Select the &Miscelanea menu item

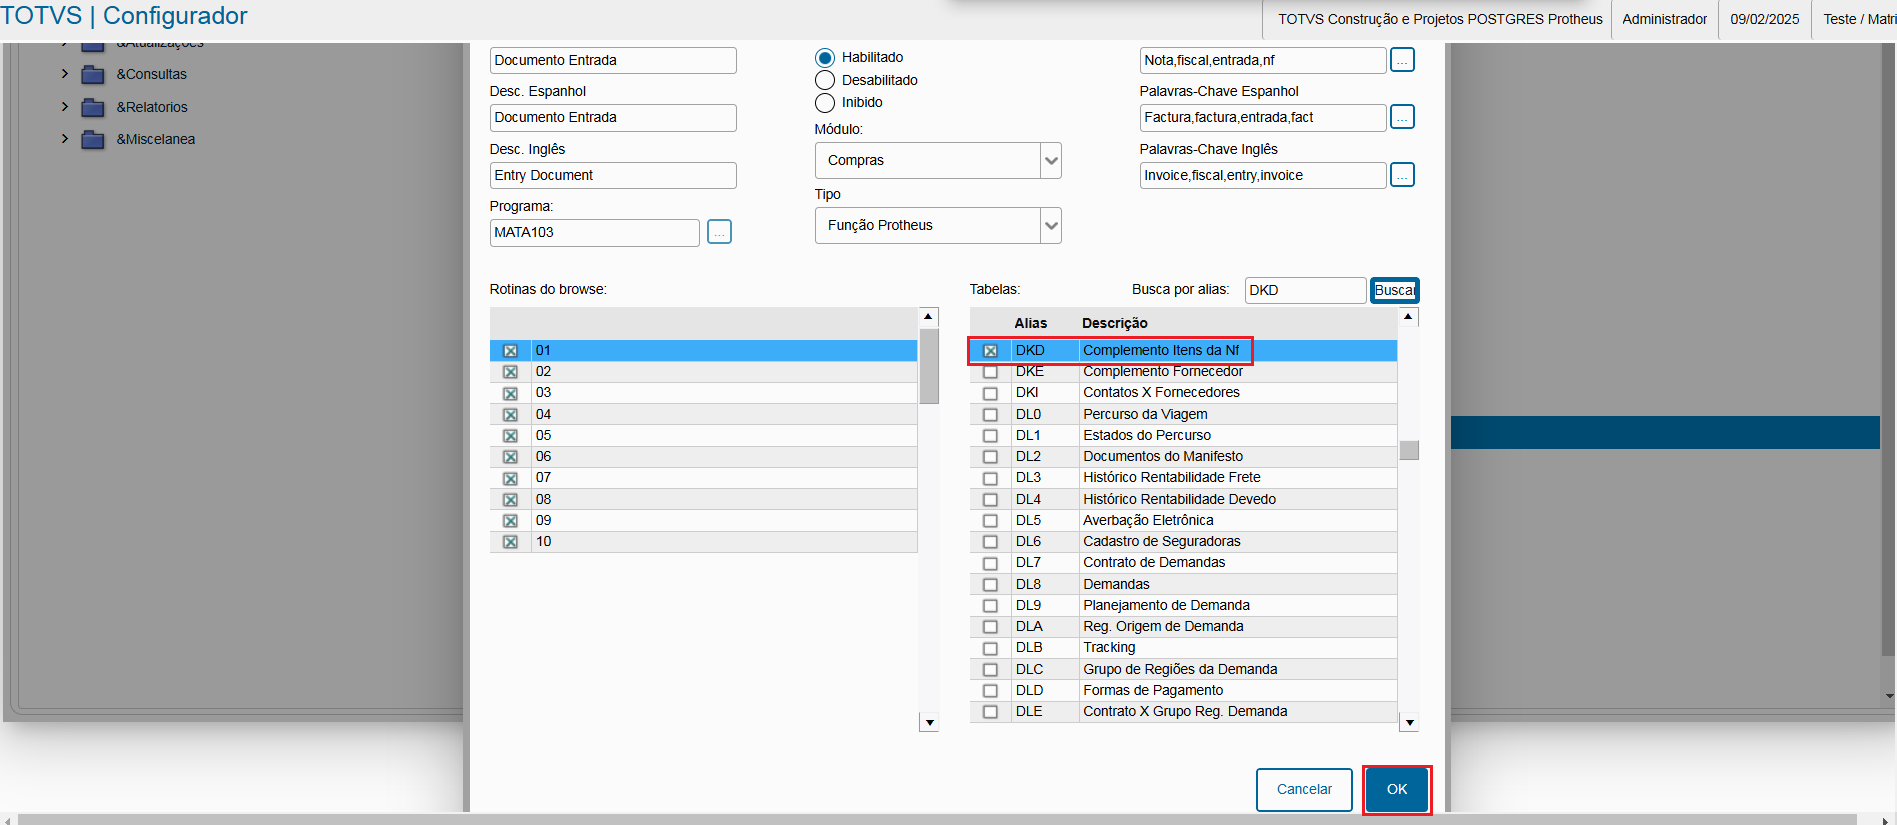155,139
